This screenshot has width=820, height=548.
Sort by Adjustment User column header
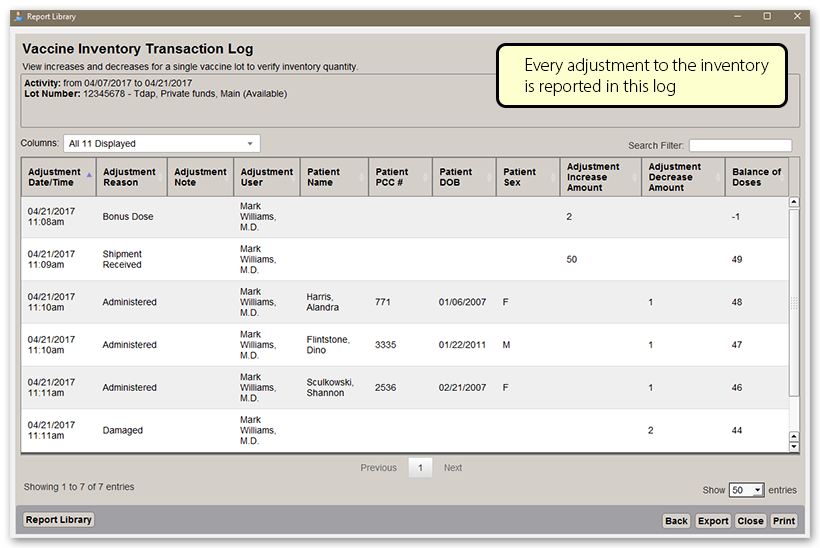pyautogui.click(x=267, y=177)
